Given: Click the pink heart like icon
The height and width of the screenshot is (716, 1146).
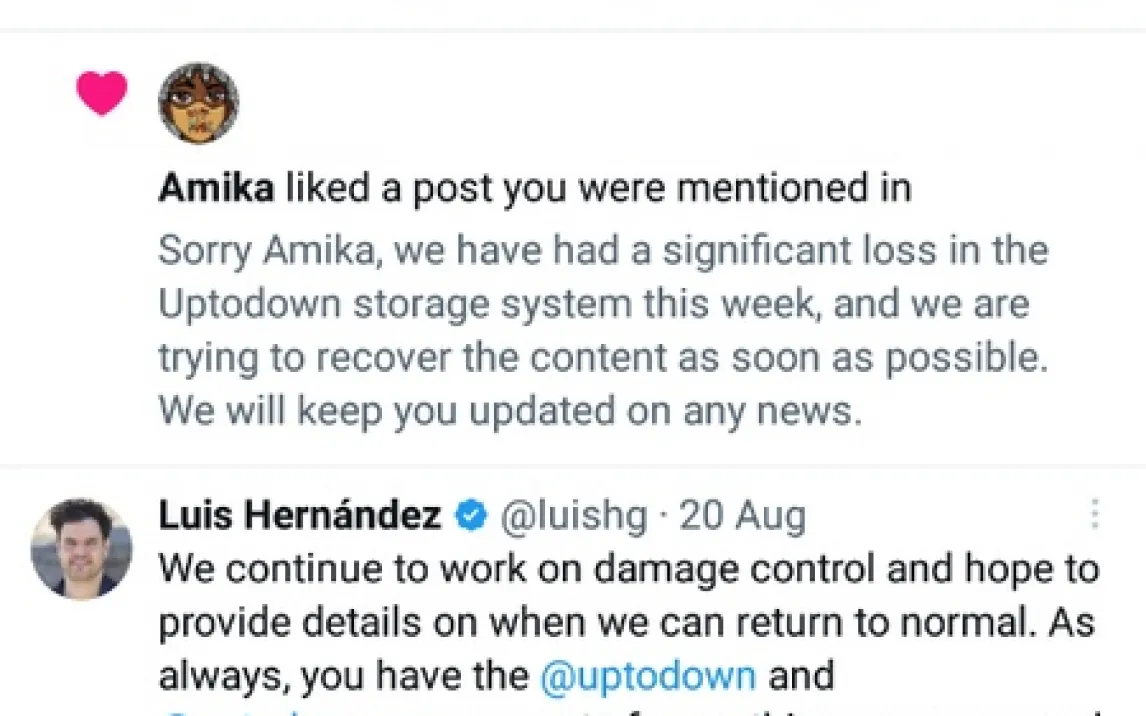Looking at the screenshot, I should [x=102, y=94].
